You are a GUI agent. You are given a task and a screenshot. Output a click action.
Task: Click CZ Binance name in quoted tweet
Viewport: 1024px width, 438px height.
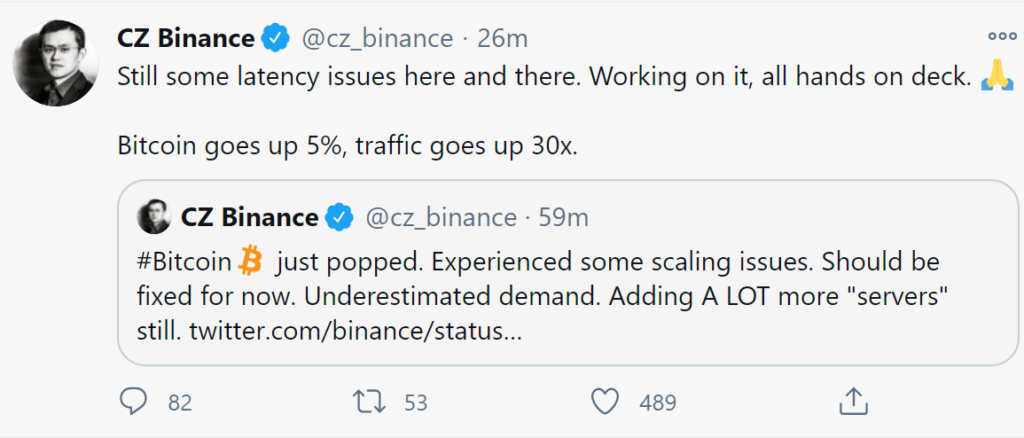tap(250, 216)
